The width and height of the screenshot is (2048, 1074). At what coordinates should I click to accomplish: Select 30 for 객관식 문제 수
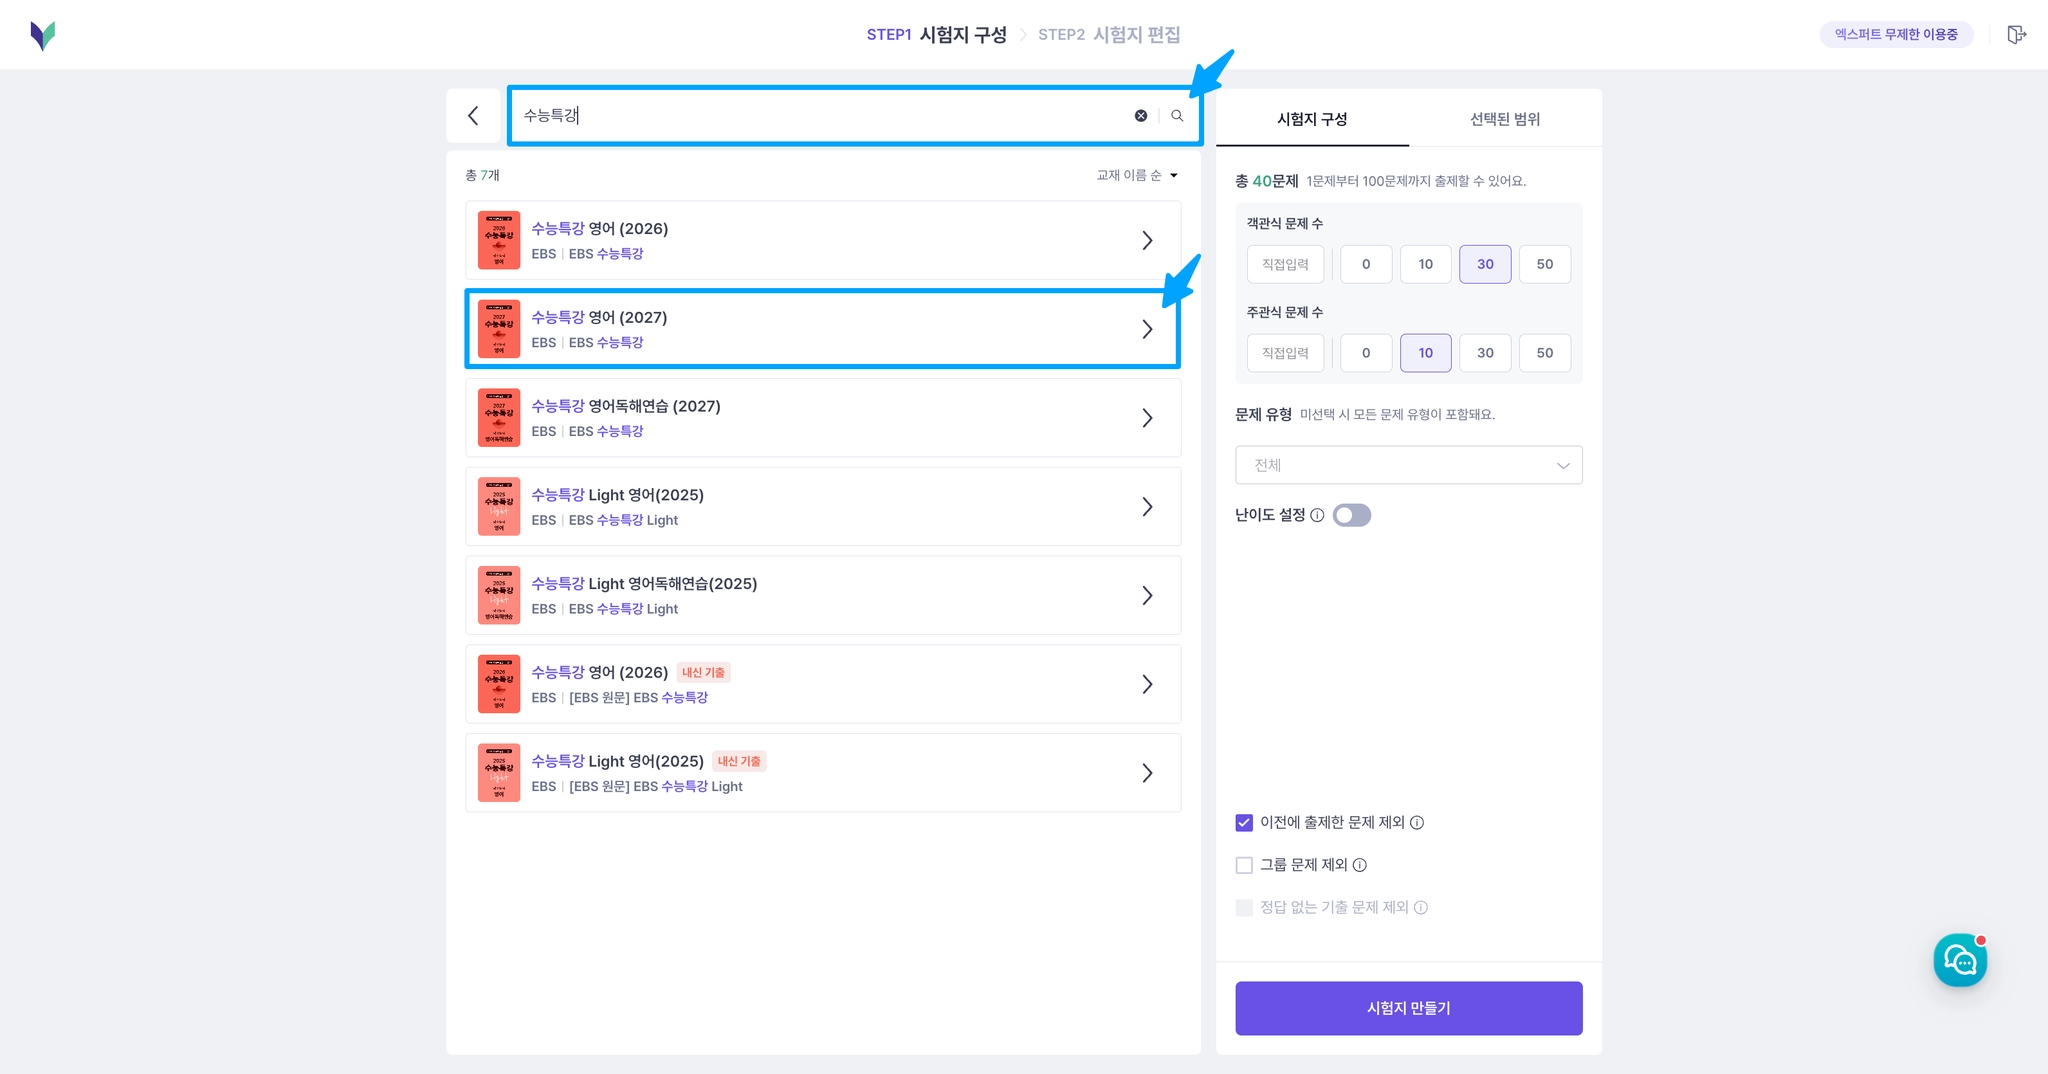coord(1485,264)
